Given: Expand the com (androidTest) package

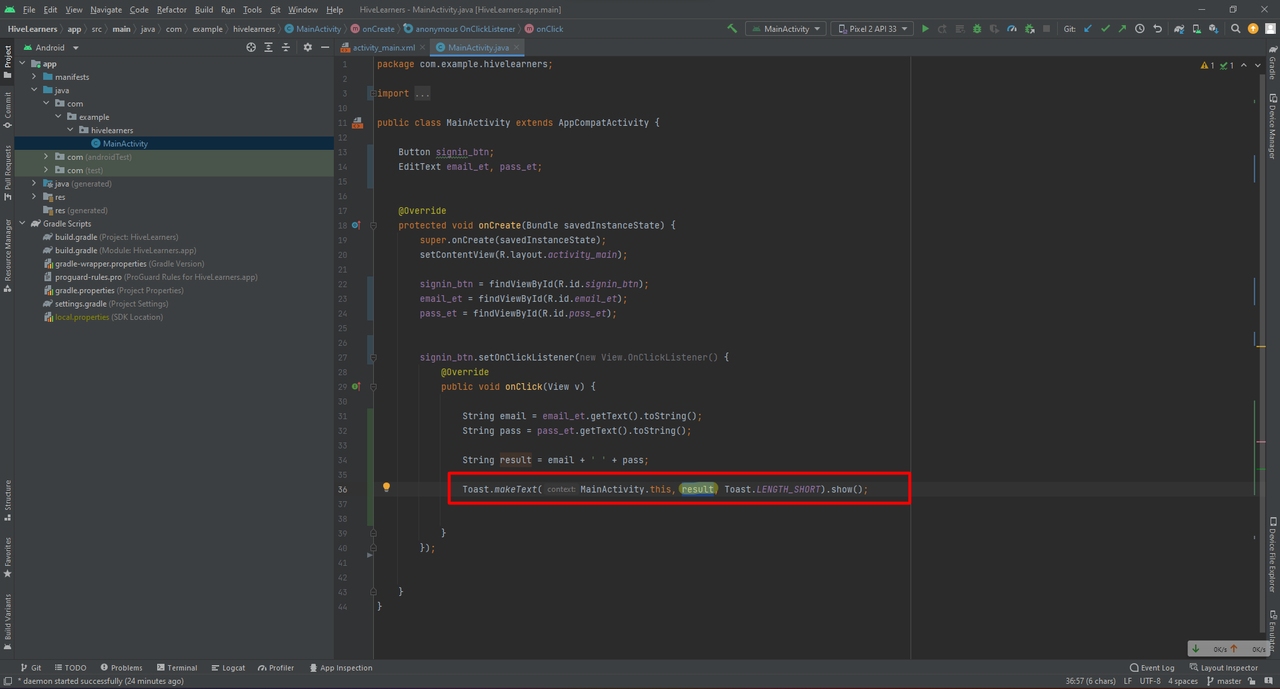Looking at the screenshot, I should click(x=46, y=157).
